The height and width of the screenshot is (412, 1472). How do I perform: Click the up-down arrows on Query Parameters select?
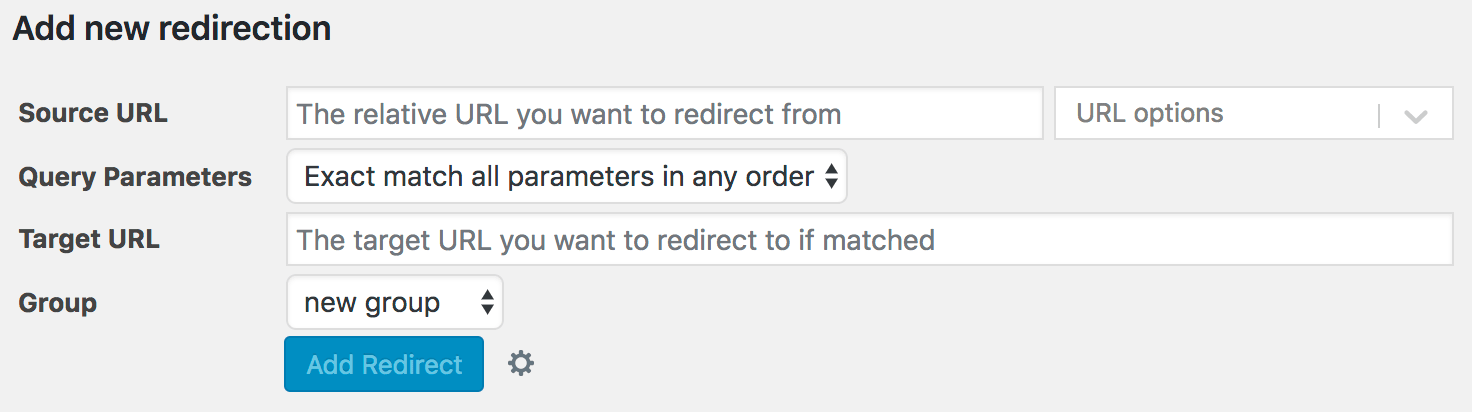pos(831,177)
